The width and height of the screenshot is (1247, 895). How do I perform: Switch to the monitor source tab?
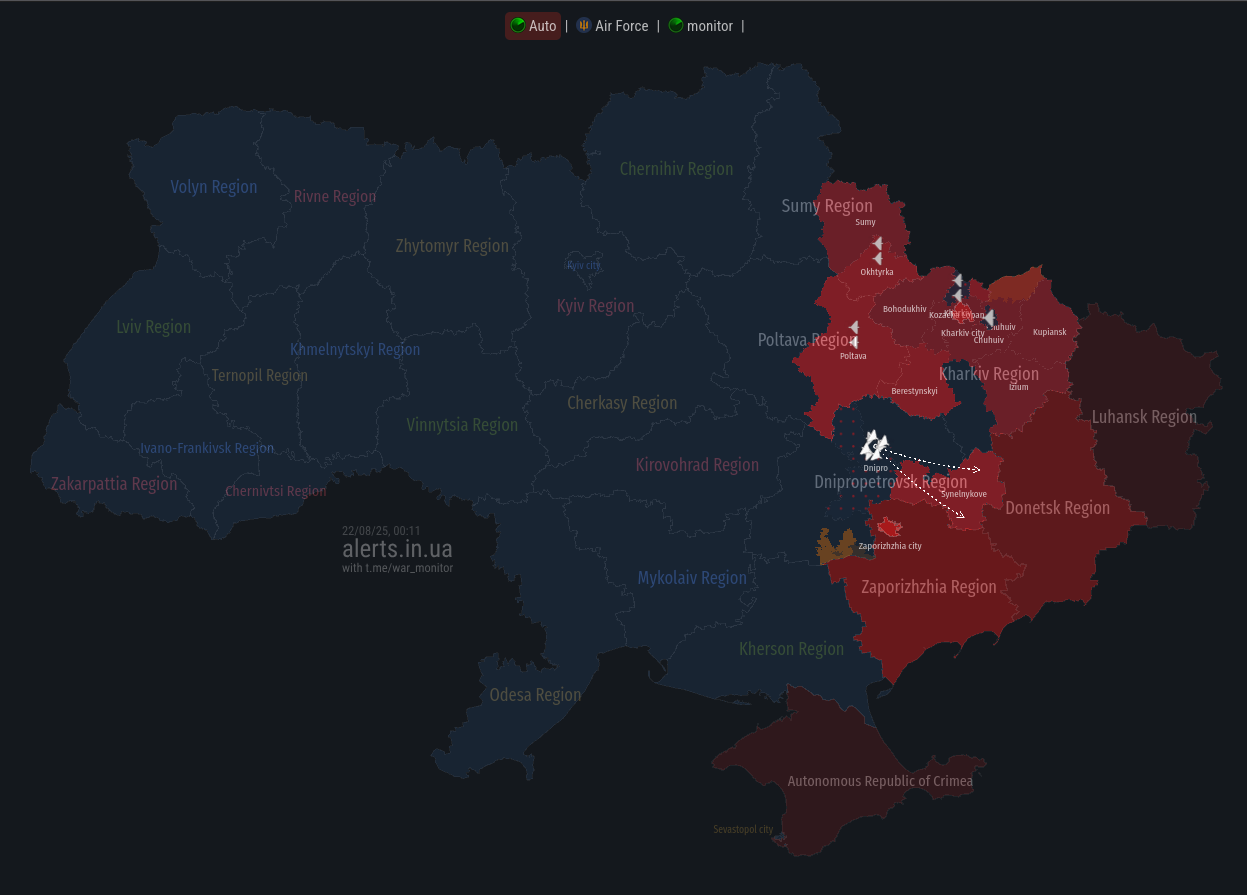pyautogui.click(x=701, y=26)
